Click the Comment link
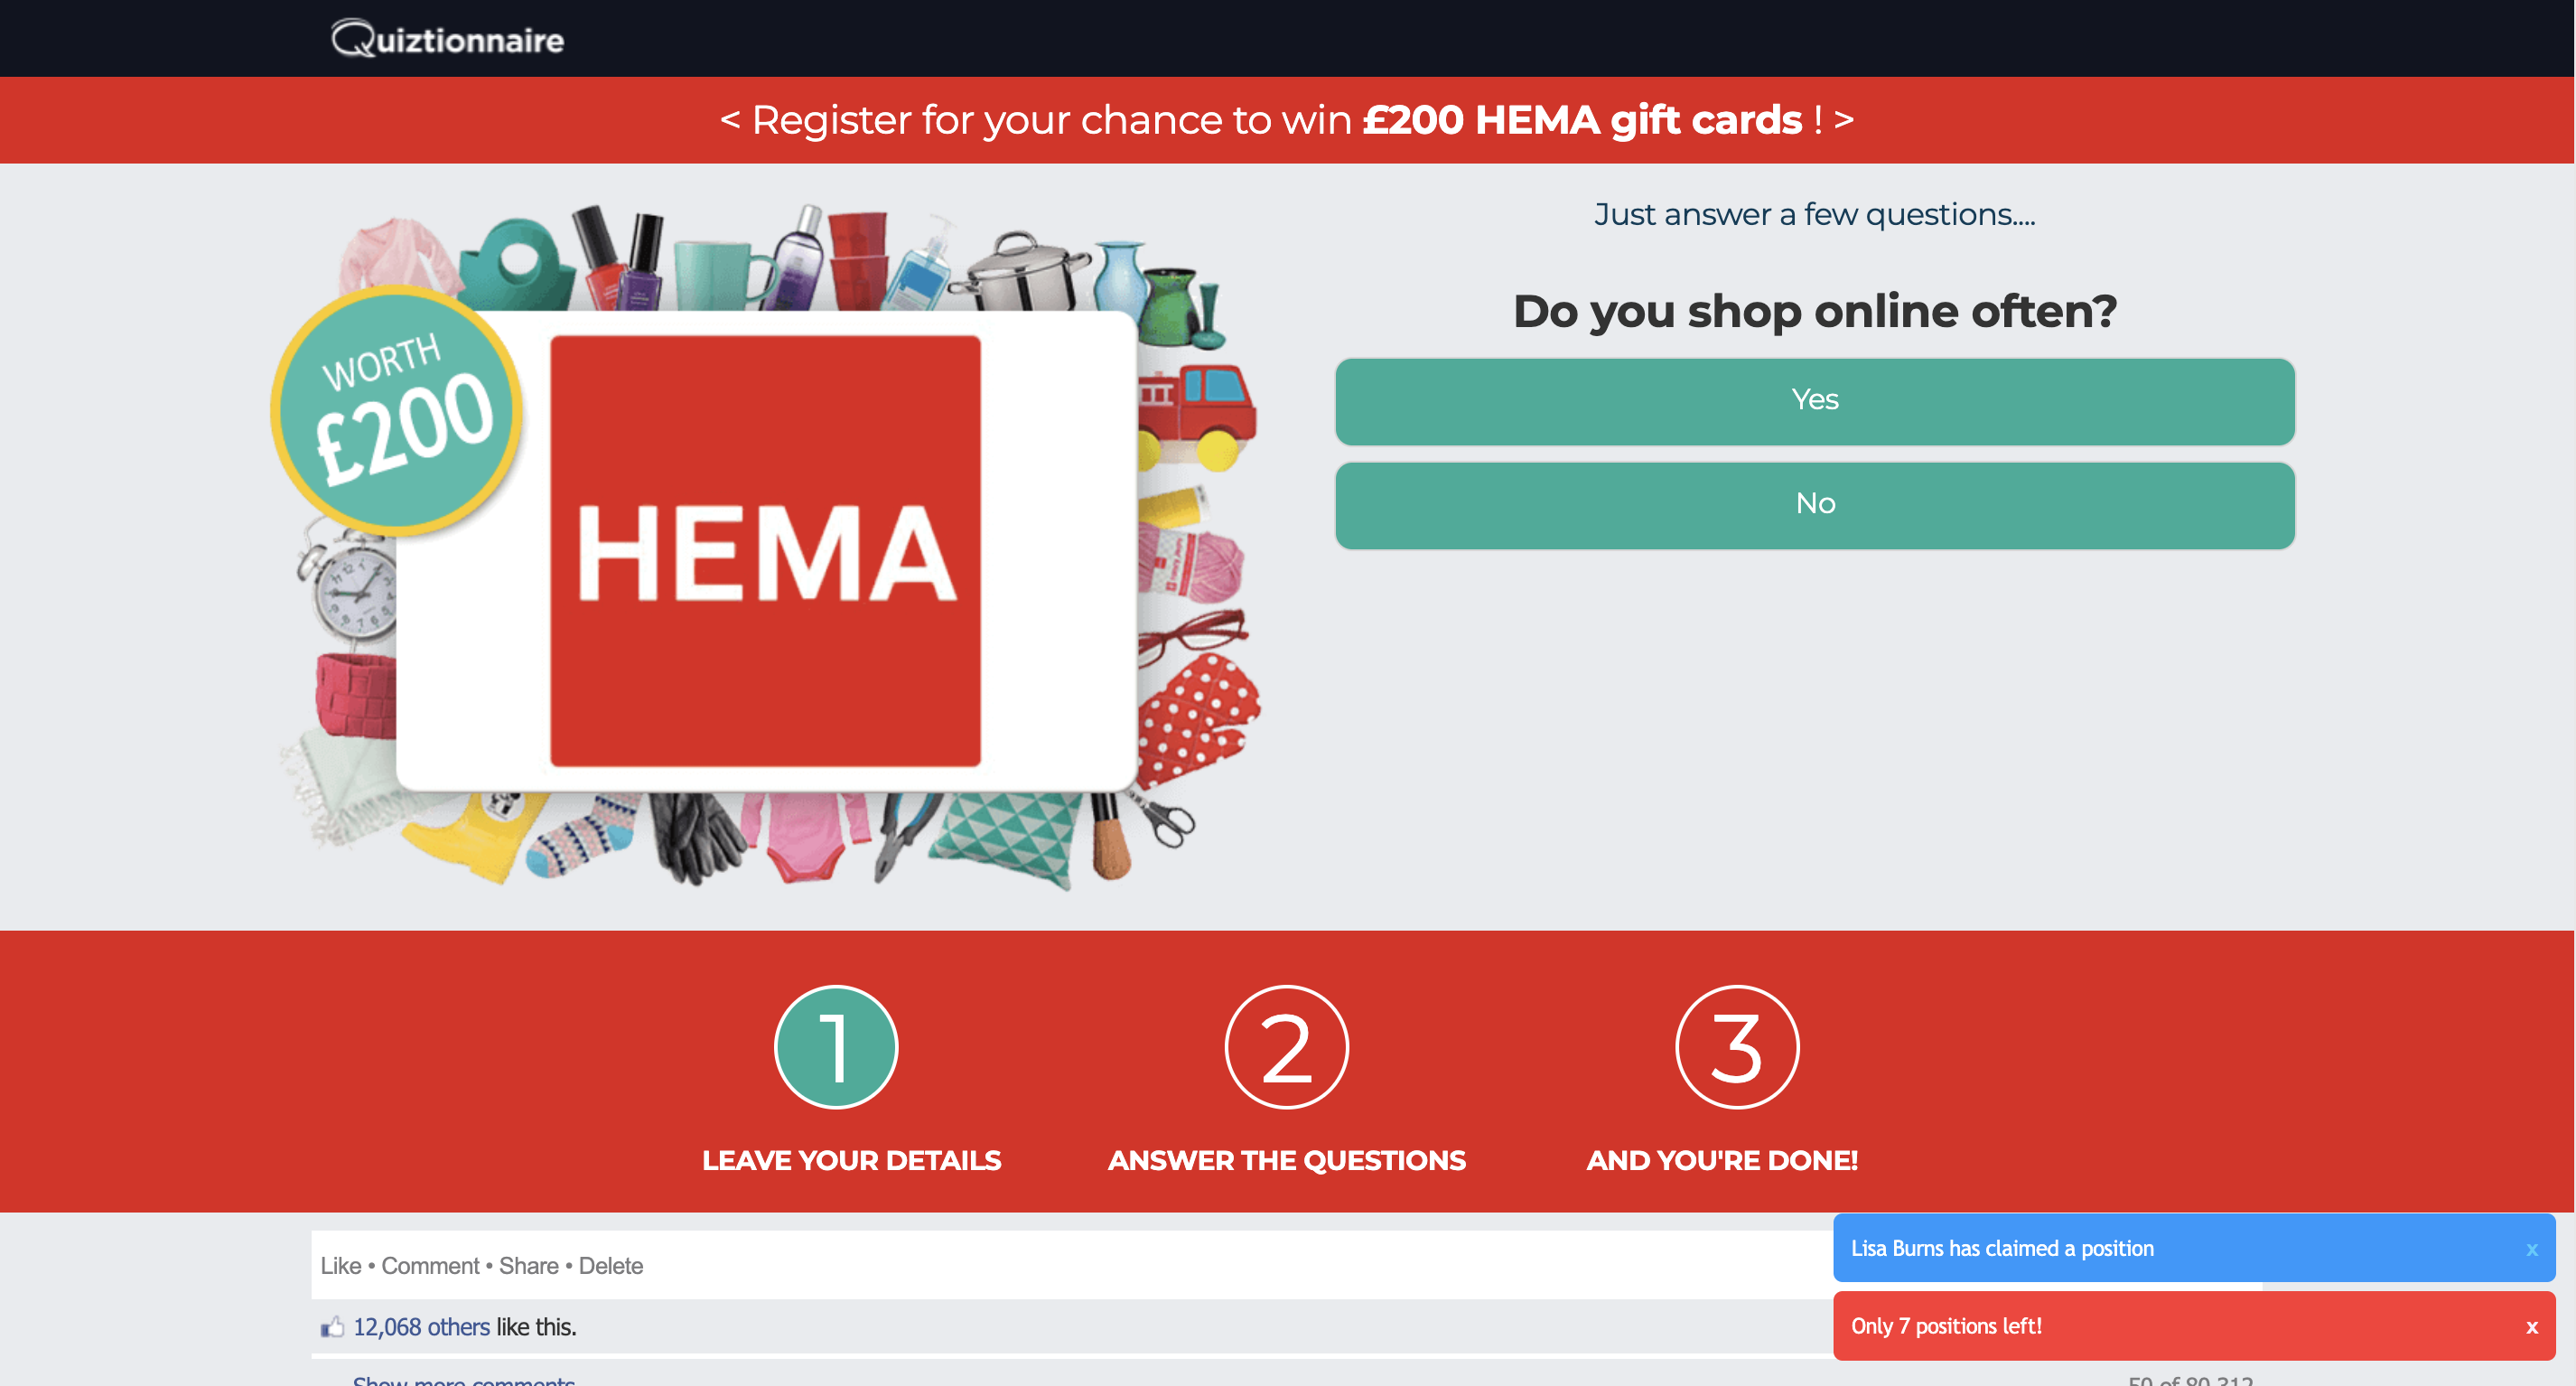Viewport: 2576px width, 1386px height. (x=430, y=1266)
